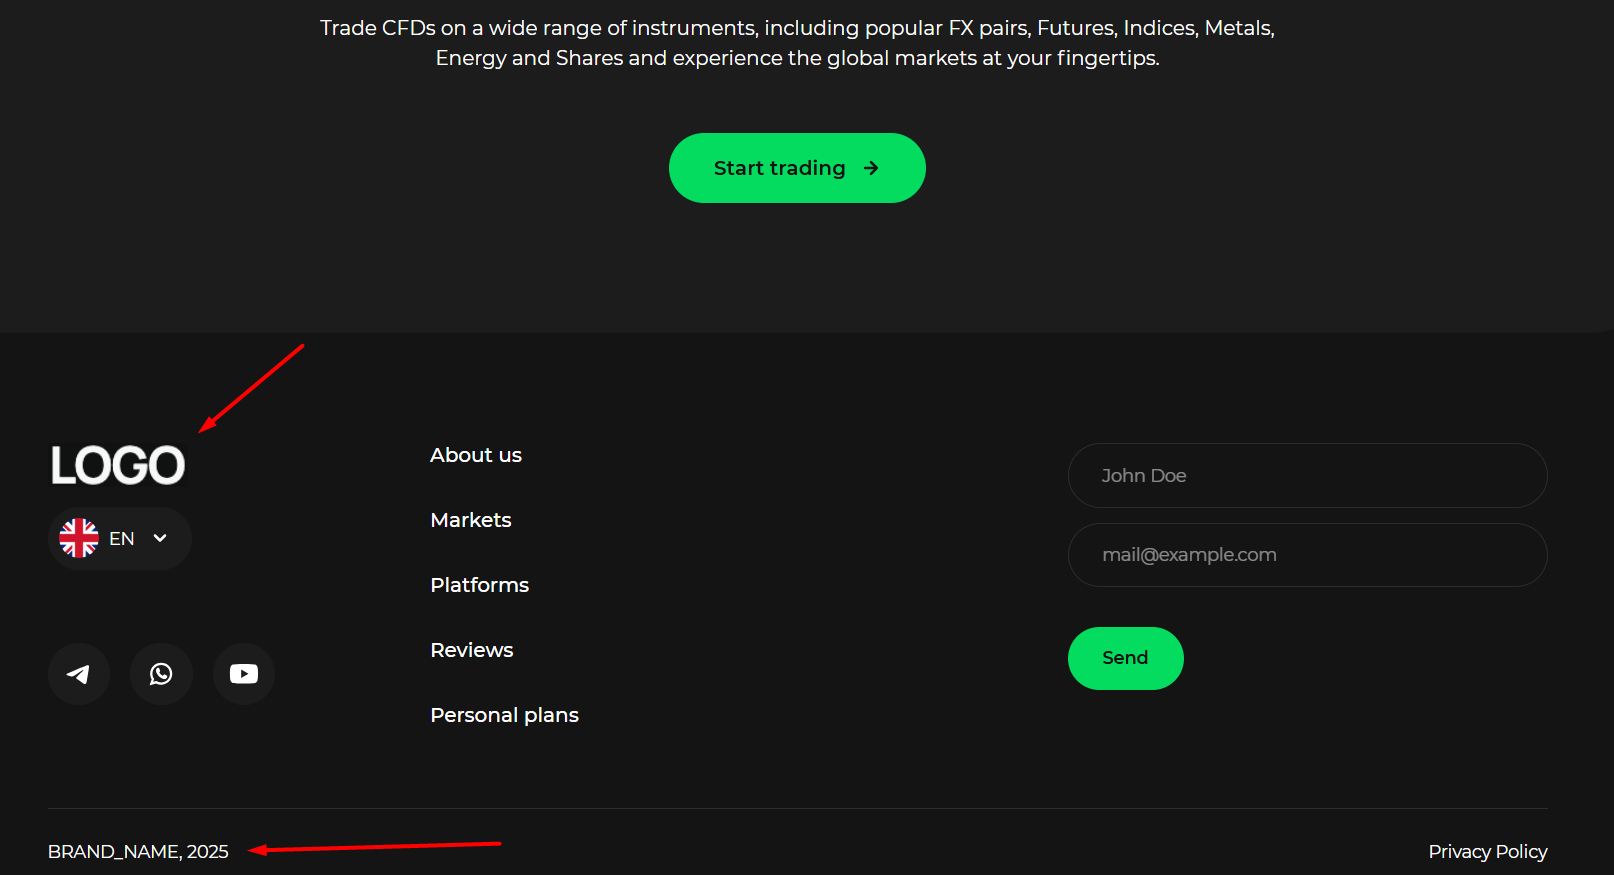The width and height of the screenshot is (1614, 875).
Task: Open the Telegram social icon
Action: tap(79, 674)
